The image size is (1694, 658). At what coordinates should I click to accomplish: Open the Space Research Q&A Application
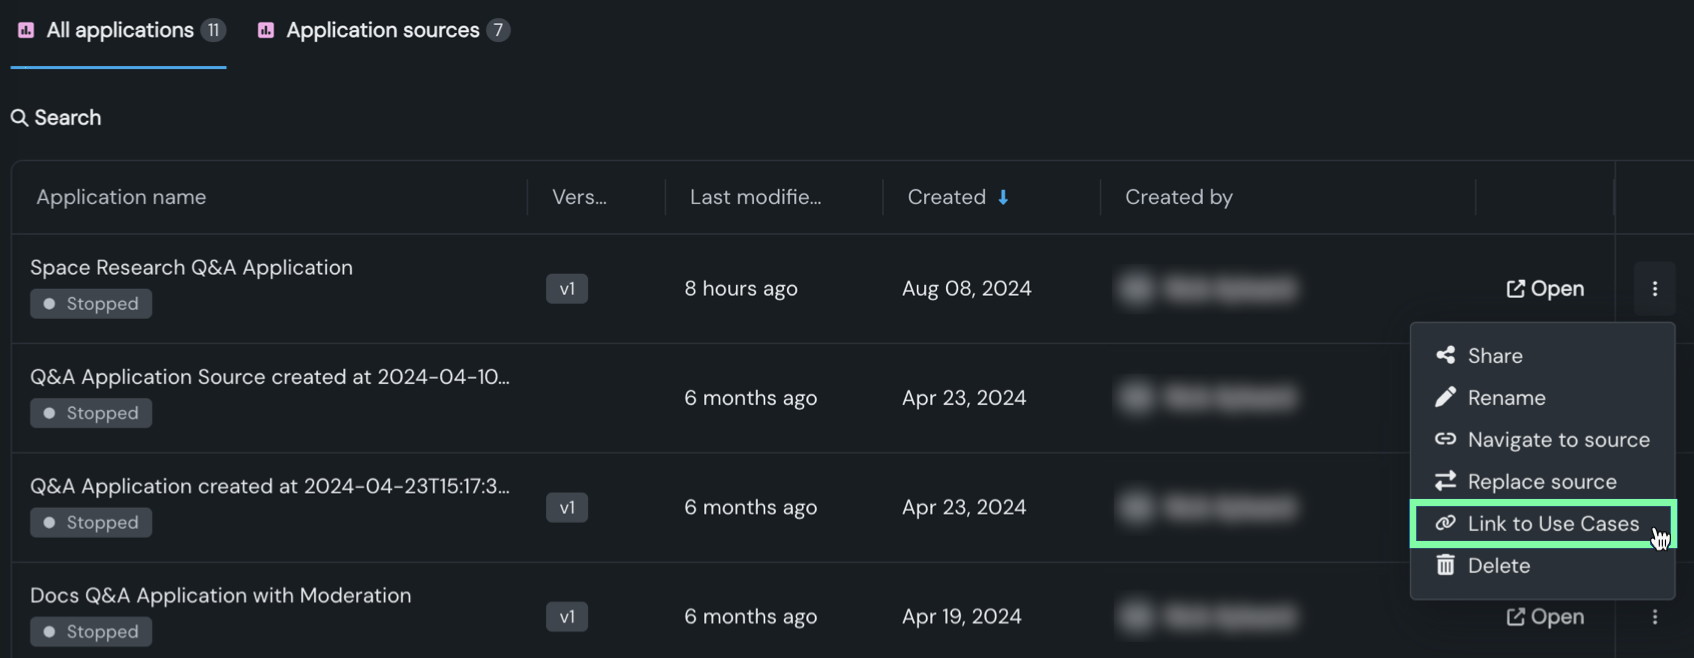tap(1545, 289)
